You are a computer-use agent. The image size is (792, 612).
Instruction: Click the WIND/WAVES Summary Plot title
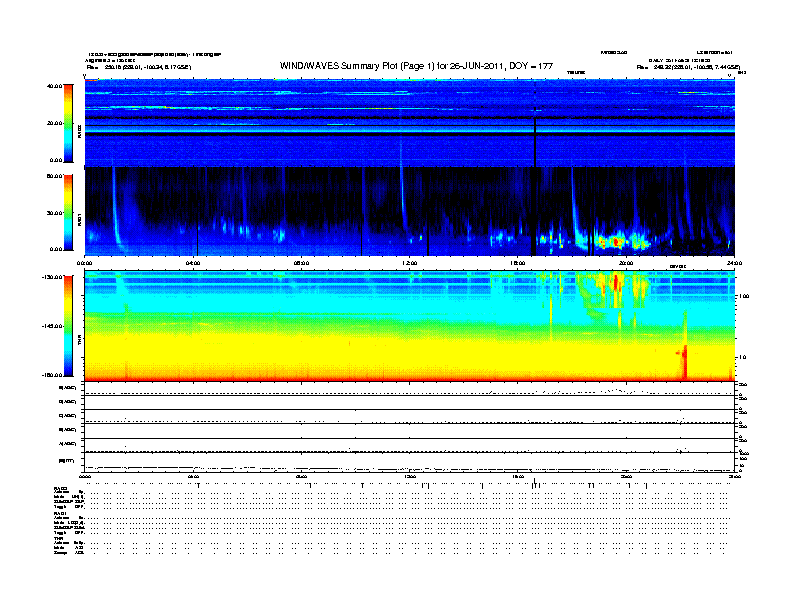point(416,66)
